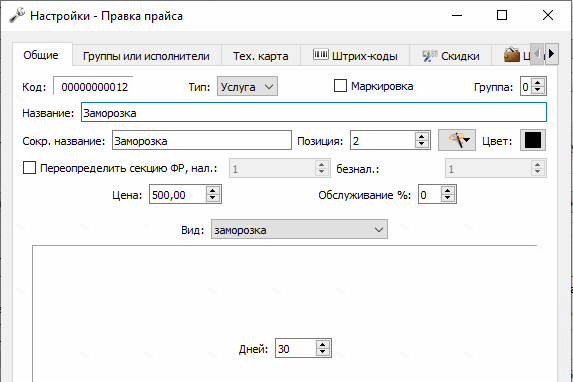The width and height of the screenshot is (573, 382).
Task: Click the Дней value field
Action: point(295,348)
